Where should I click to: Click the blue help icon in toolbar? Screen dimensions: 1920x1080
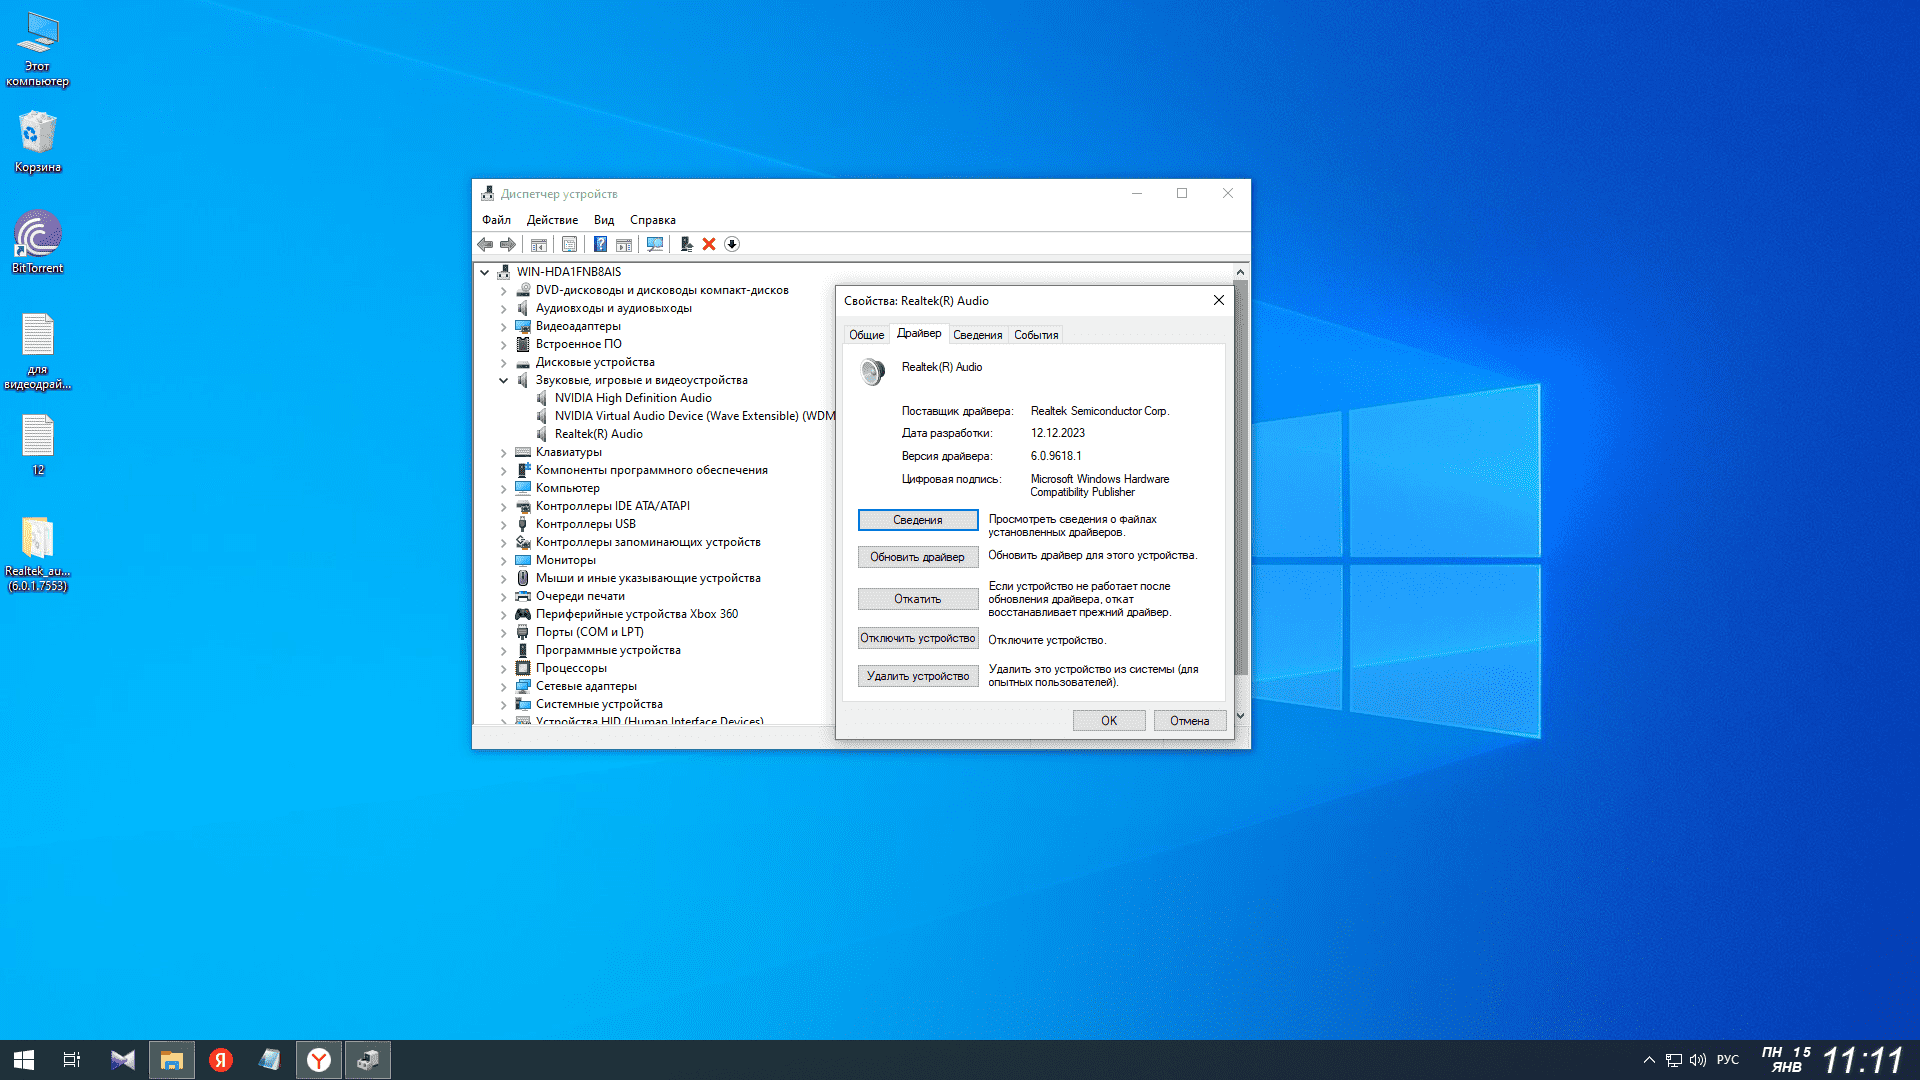tap(600, 244)
